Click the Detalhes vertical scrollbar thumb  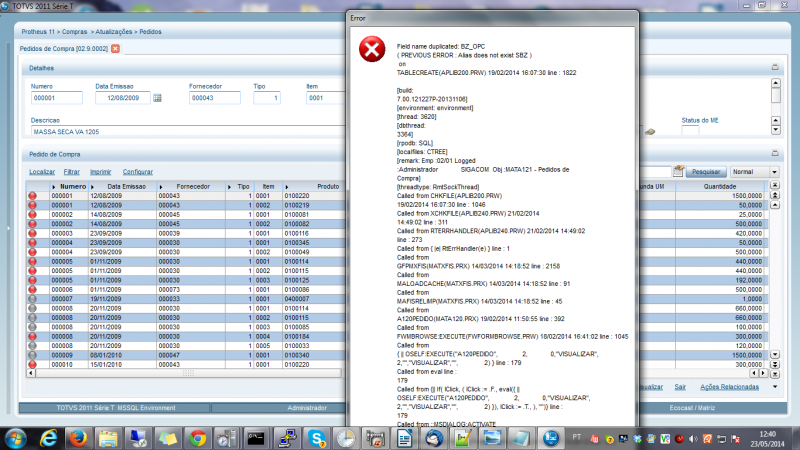[776, 95]
